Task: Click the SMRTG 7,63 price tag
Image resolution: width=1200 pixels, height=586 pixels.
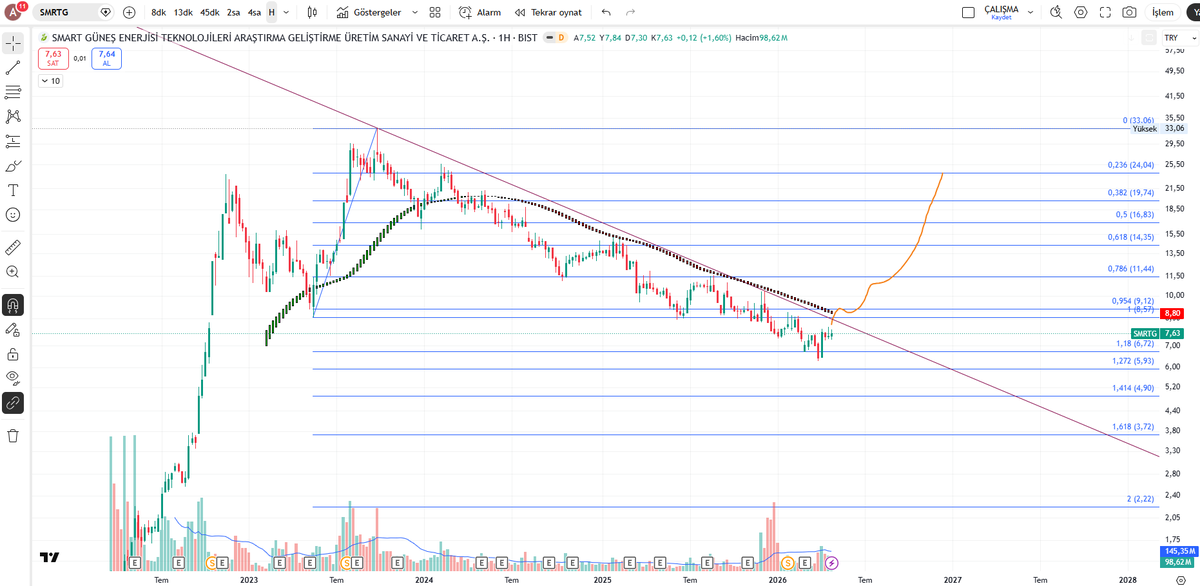Action: (1158, 333)
